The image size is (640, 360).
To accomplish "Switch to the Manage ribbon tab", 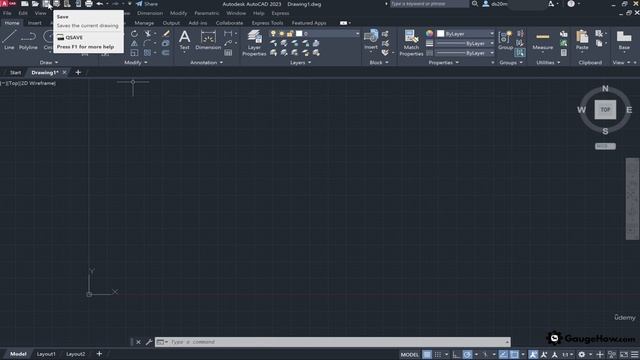I will 144,23.
